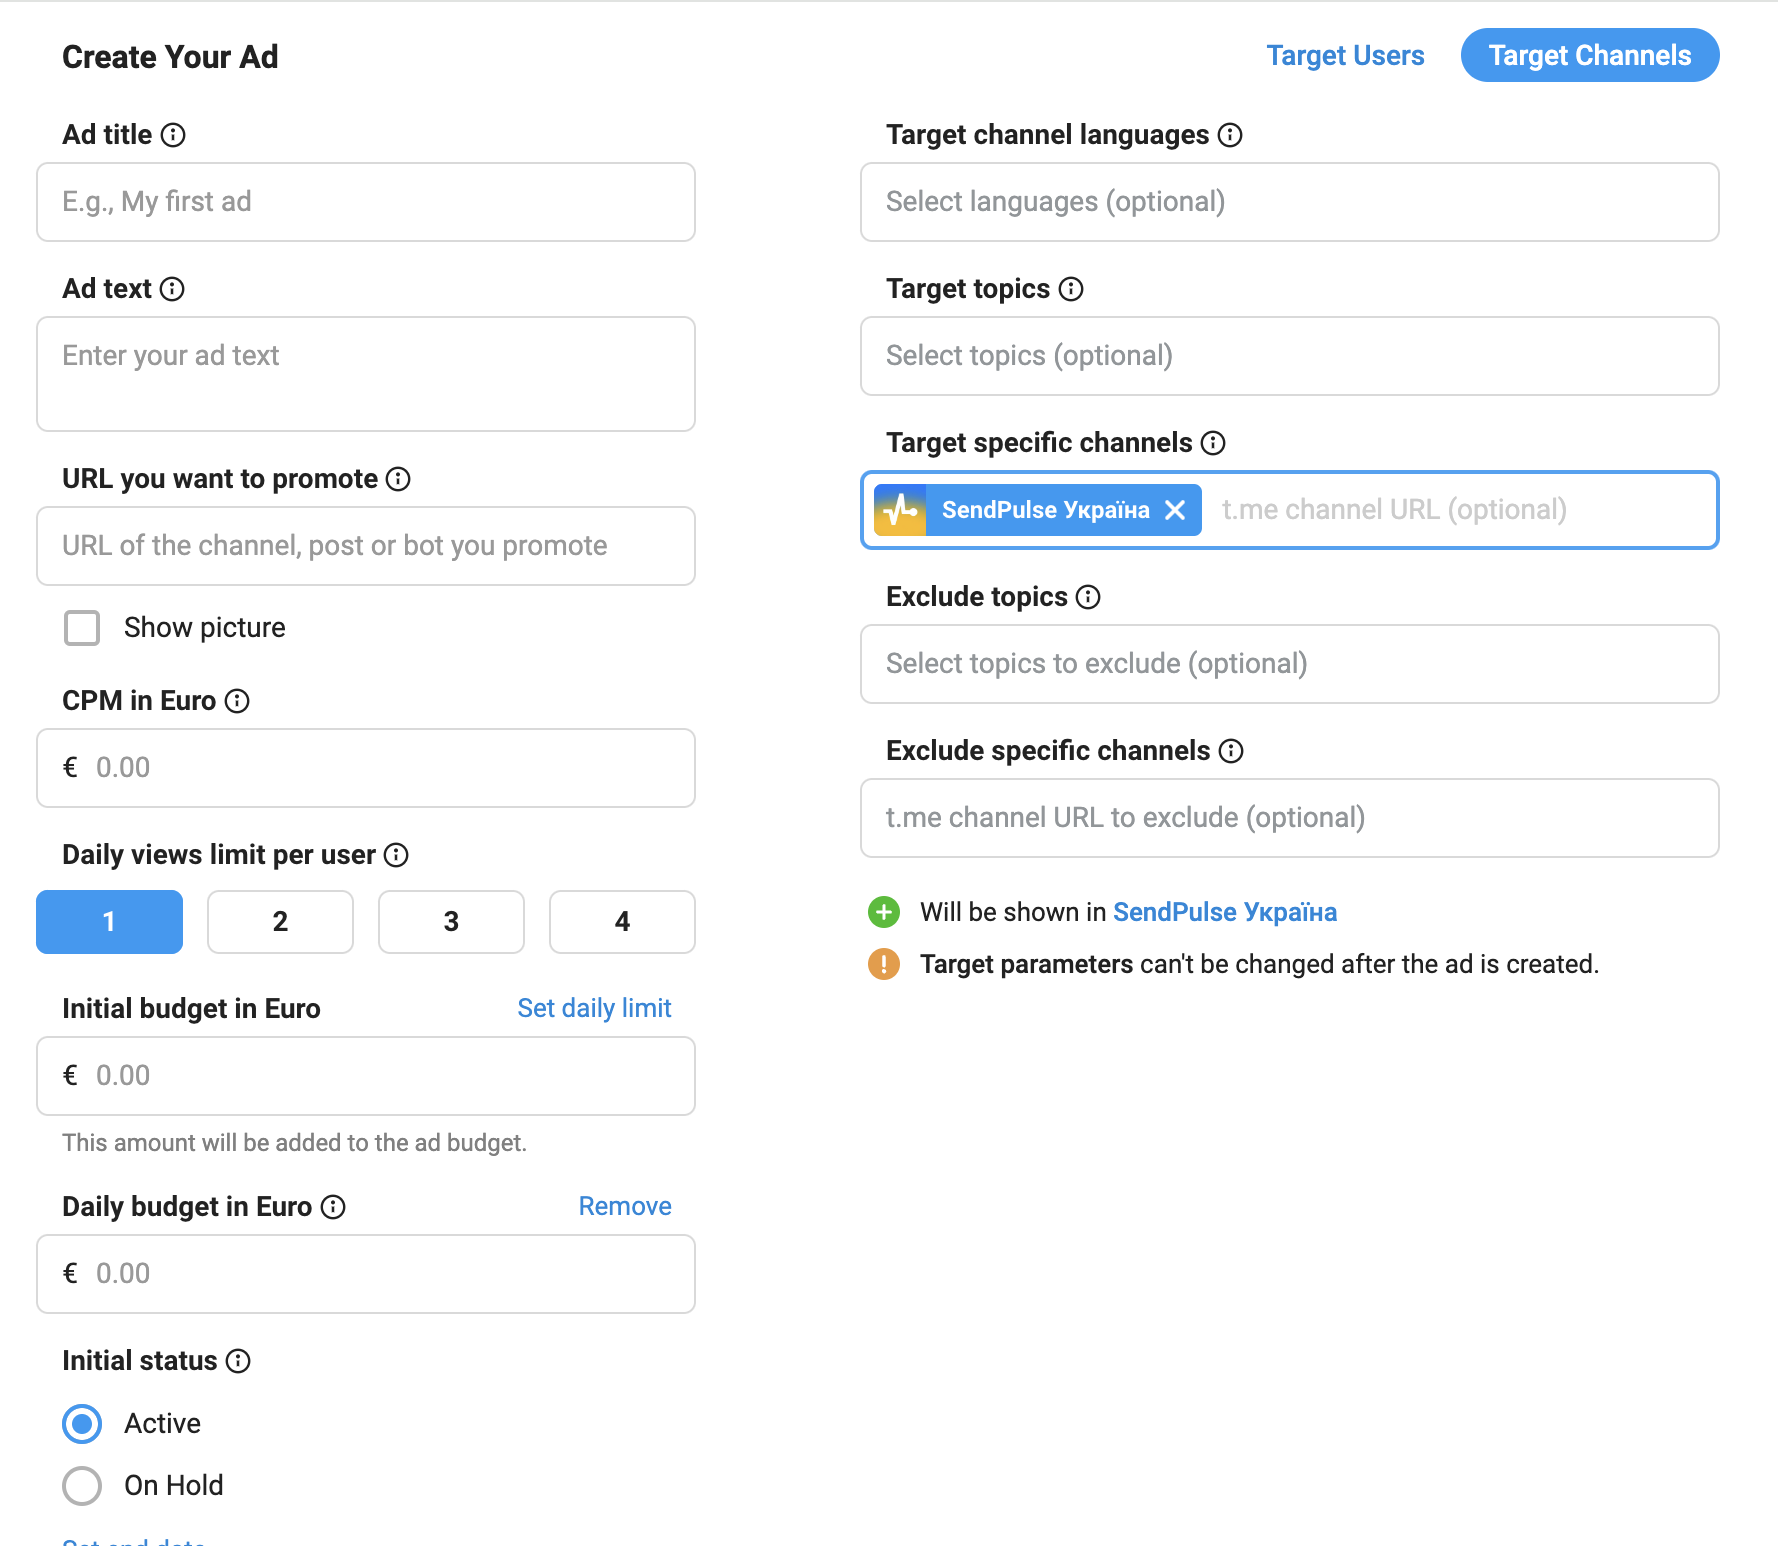The width and height of the screenshot is (1778, 1546).
Task: Select the On Hold initial status
Action: (82, 1486)
